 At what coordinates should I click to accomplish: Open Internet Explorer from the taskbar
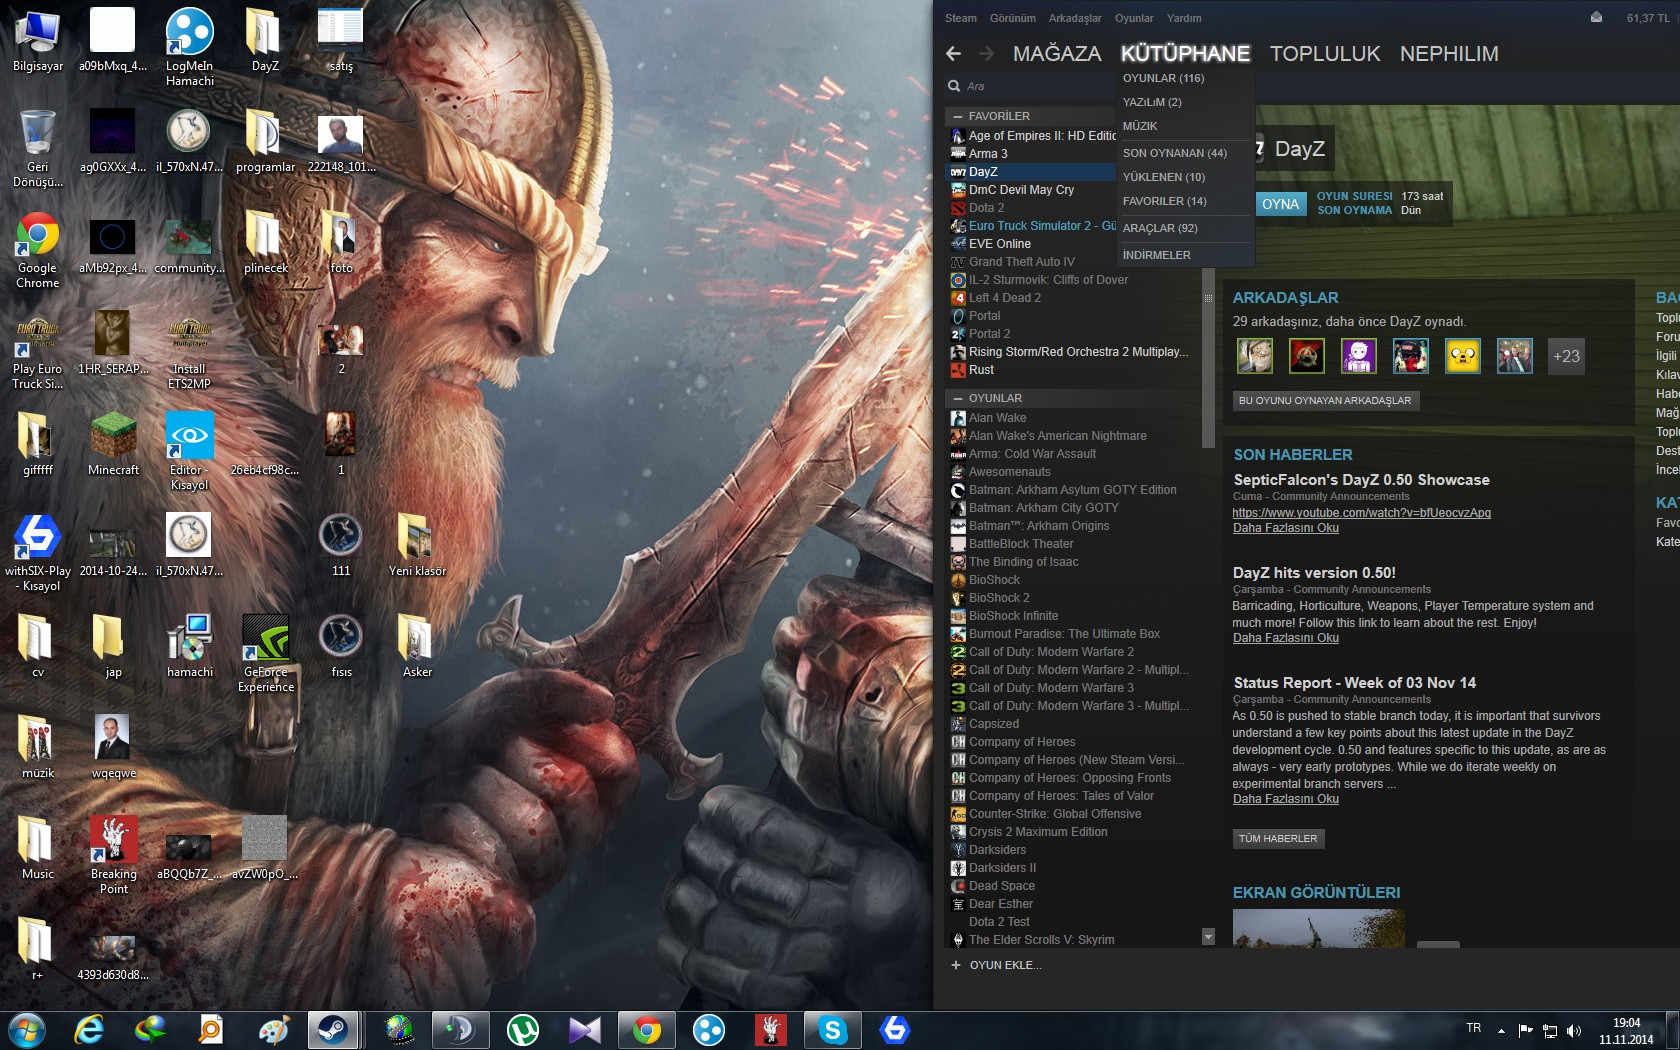pos(89,1030)
